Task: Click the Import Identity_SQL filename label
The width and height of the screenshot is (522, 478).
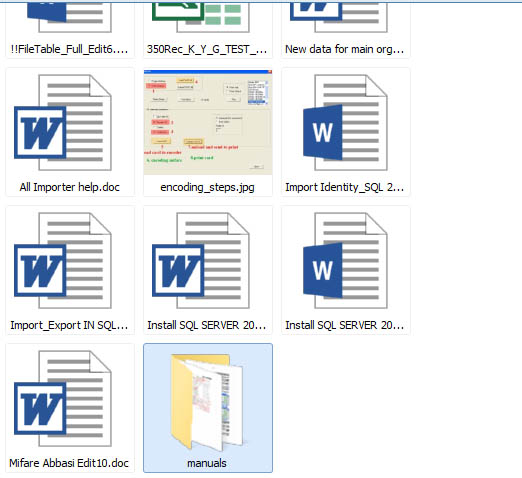Action: [x=345, y=187]
